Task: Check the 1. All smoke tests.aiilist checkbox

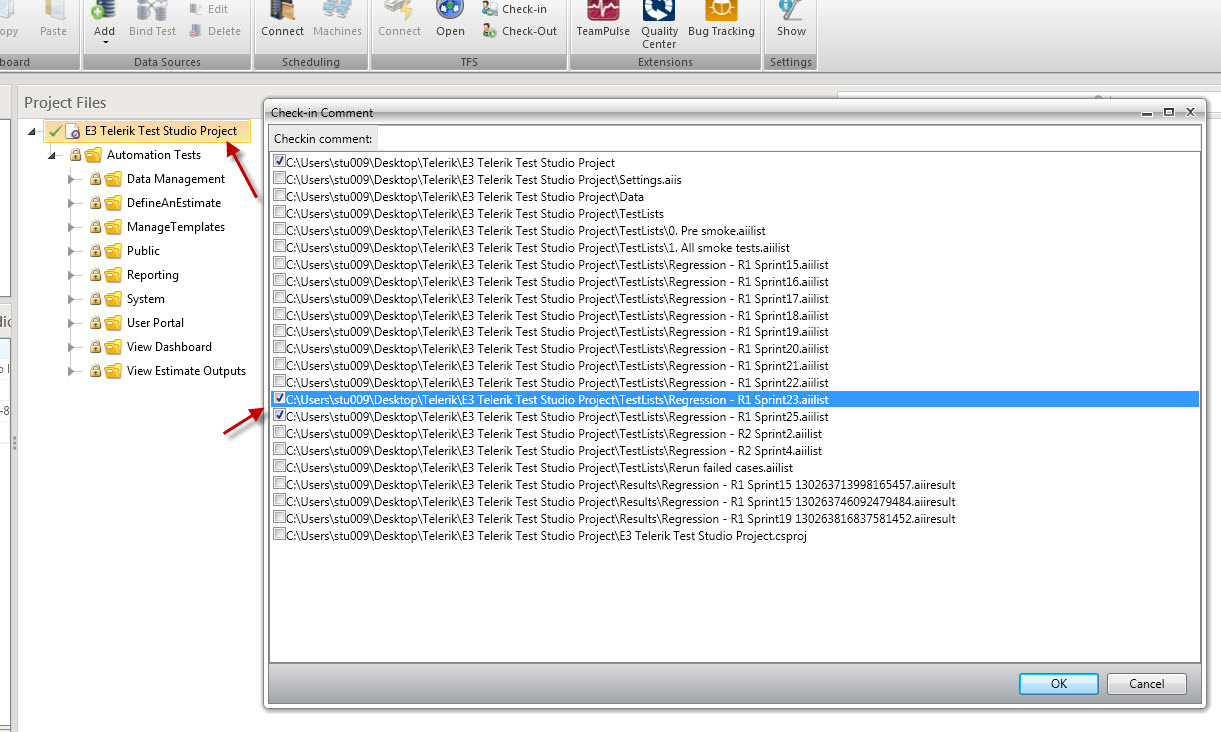Action: tap(279, 246)
